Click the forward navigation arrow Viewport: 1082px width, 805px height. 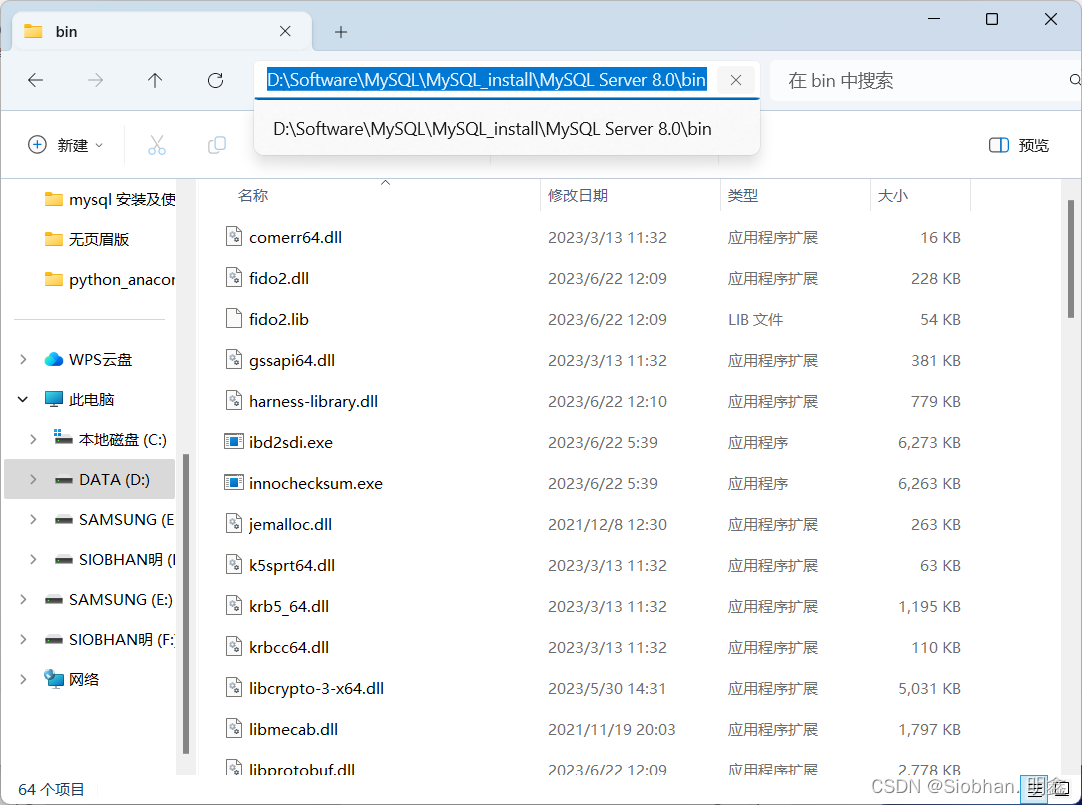[95, 81]
